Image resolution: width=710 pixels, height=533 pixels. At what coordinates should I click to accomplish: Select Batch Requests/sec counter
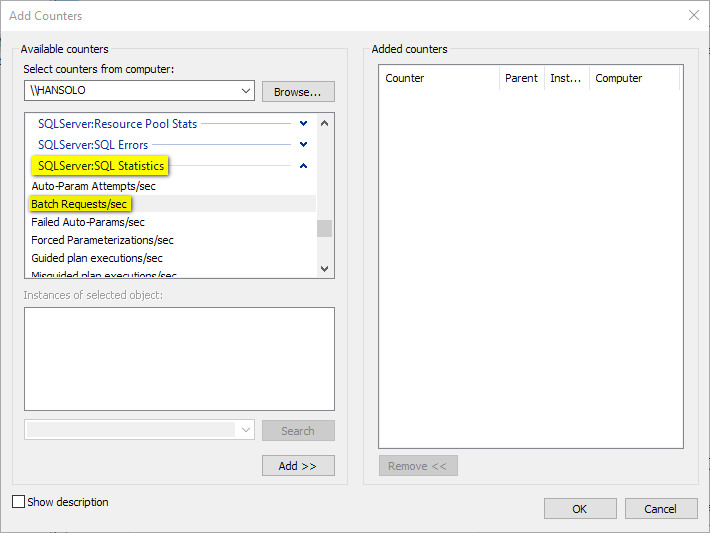tap(80, 204)
